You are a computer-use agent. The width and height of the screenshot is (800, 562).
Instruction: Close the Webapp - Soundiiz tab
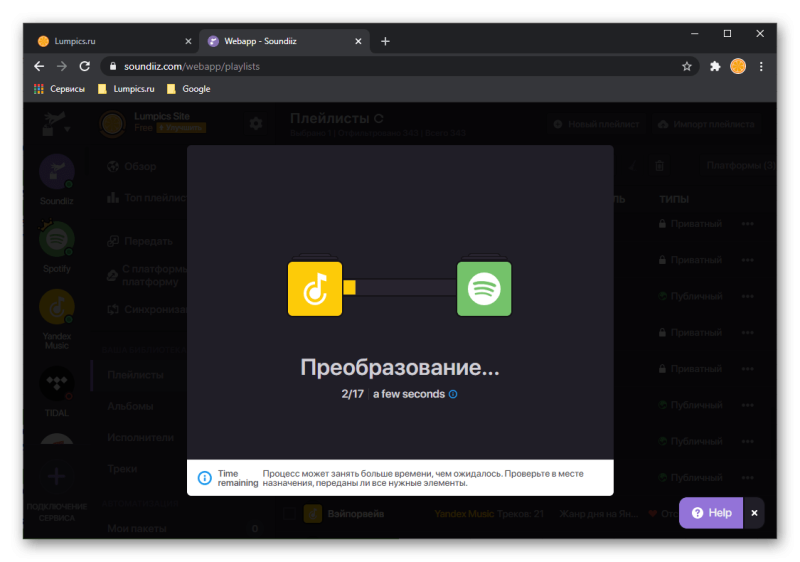coord(358,41)
